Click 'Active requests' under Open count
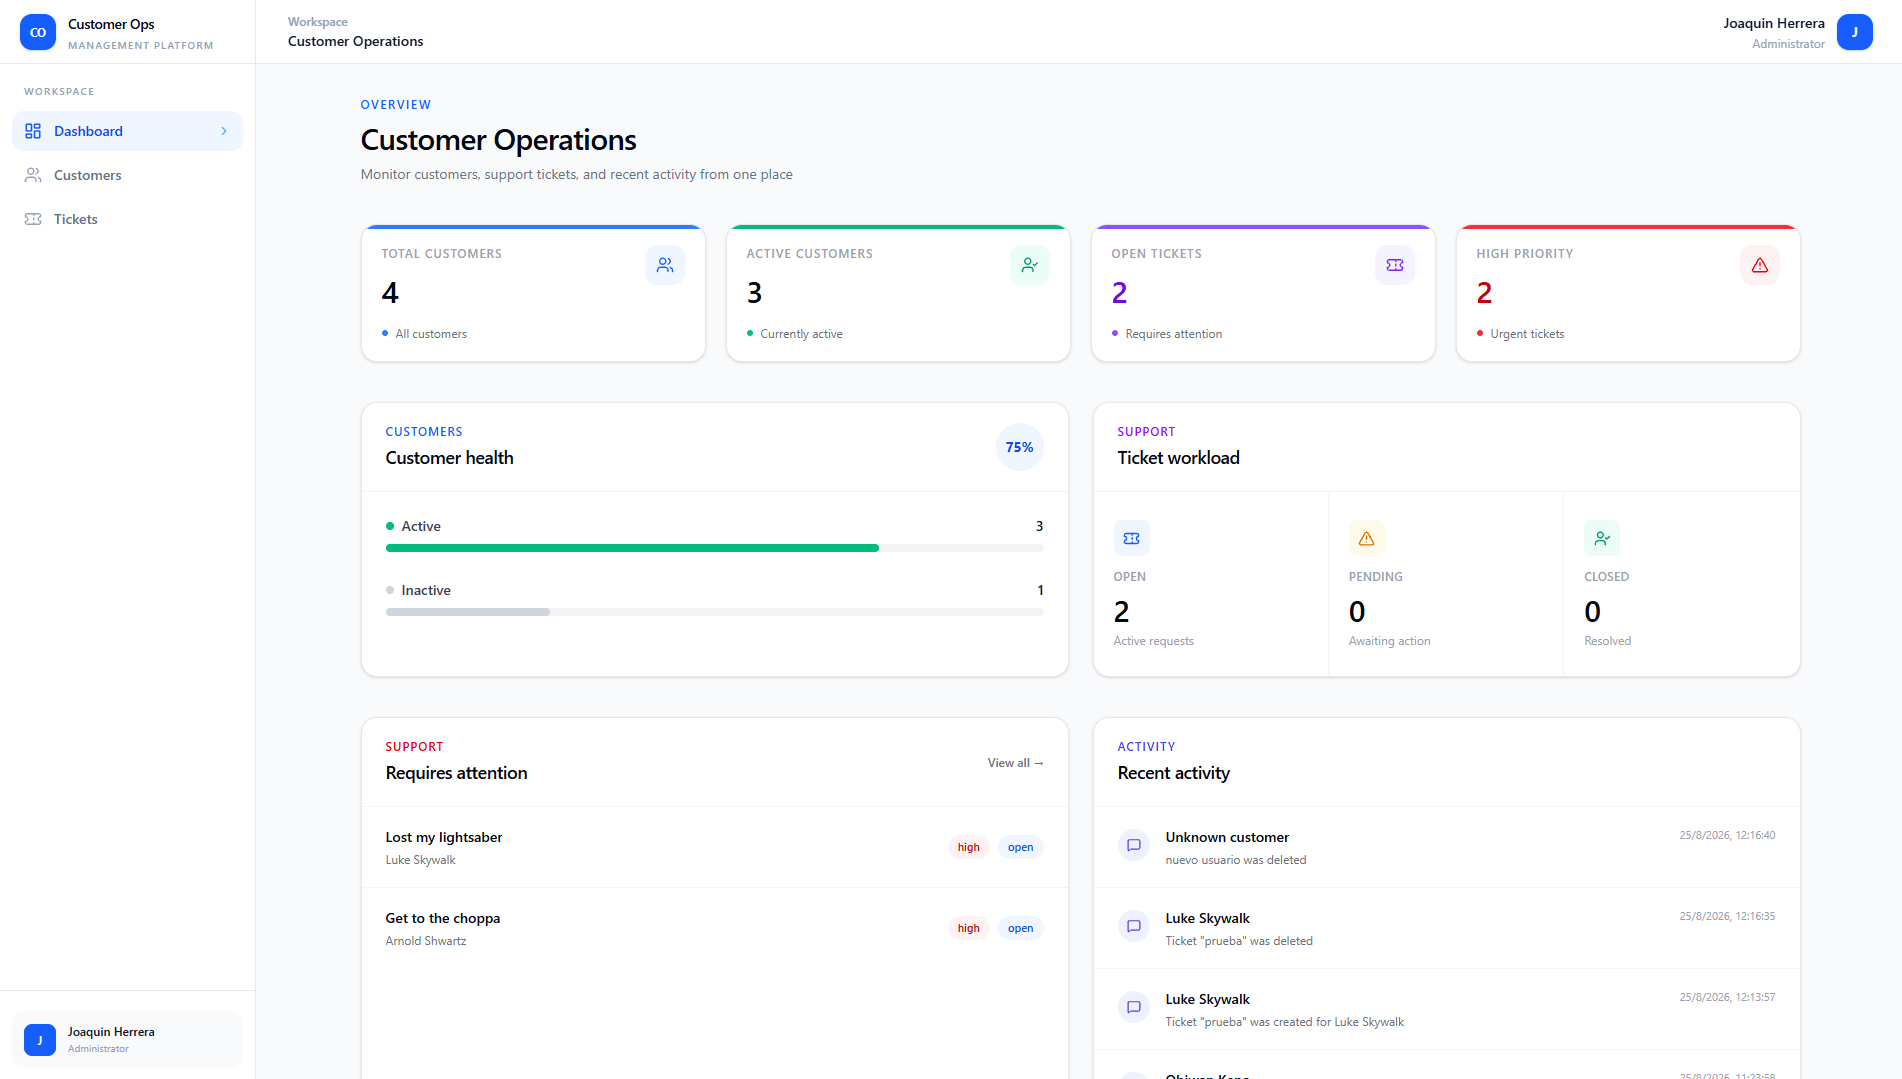 point(1153,641)
